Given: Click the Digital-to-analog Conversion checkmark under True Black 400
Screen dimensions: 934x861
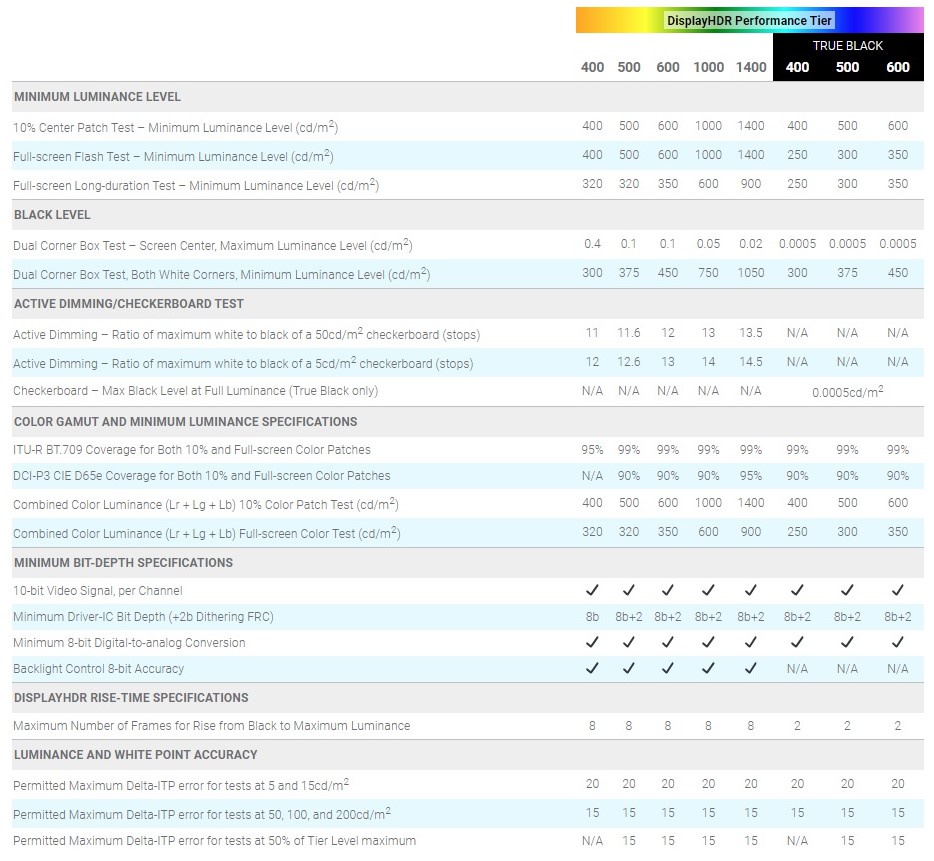Looking at the screenshot, I should click(x=797, y=642).
